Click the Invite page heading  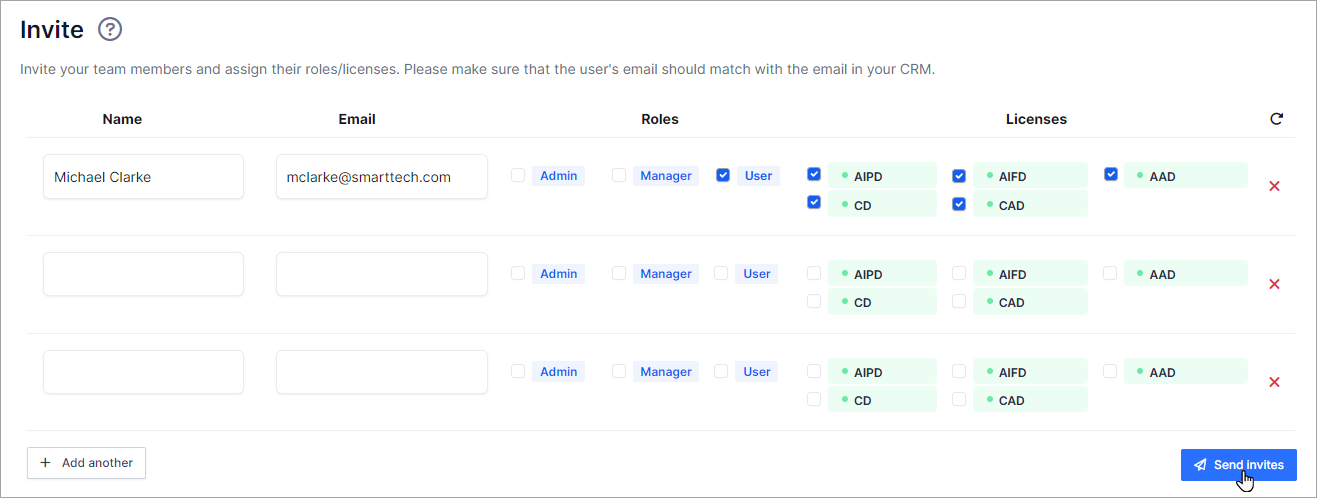(52, 30)
